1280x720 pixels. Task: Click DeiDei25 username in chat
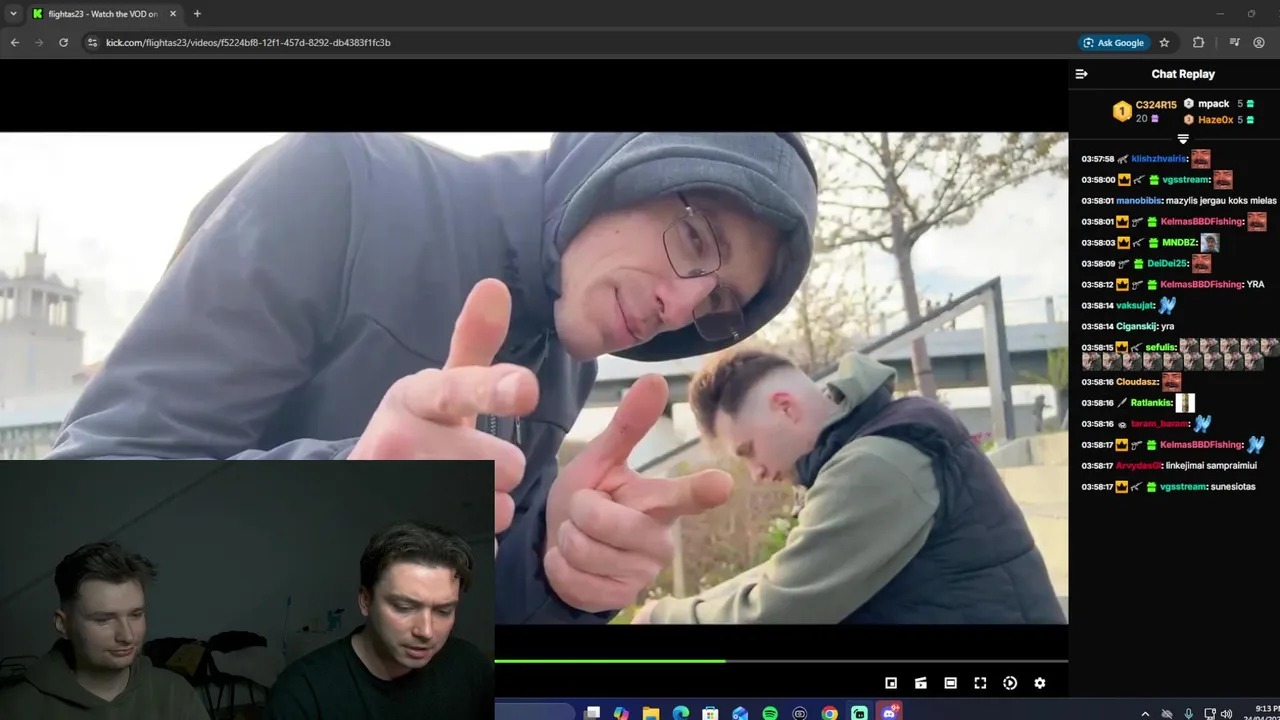pyautogui.click(x=1167, y=264)
